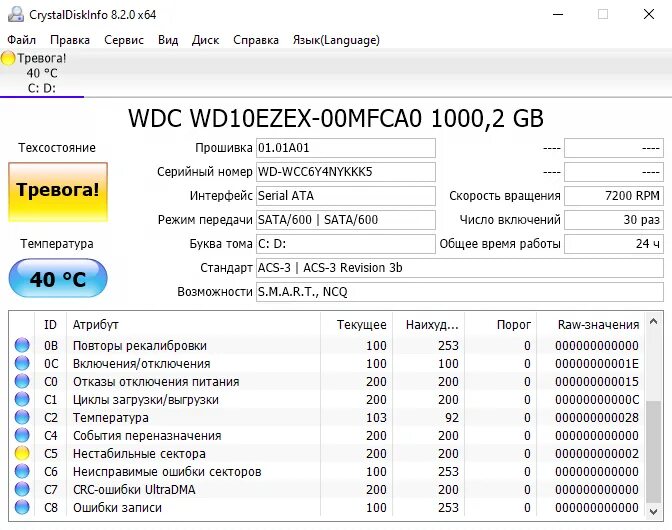This screenshot has height=530, width=672.
Task: Select the Неисправимые ошибки секторов attribute name
Action: [x=167, y=471]
